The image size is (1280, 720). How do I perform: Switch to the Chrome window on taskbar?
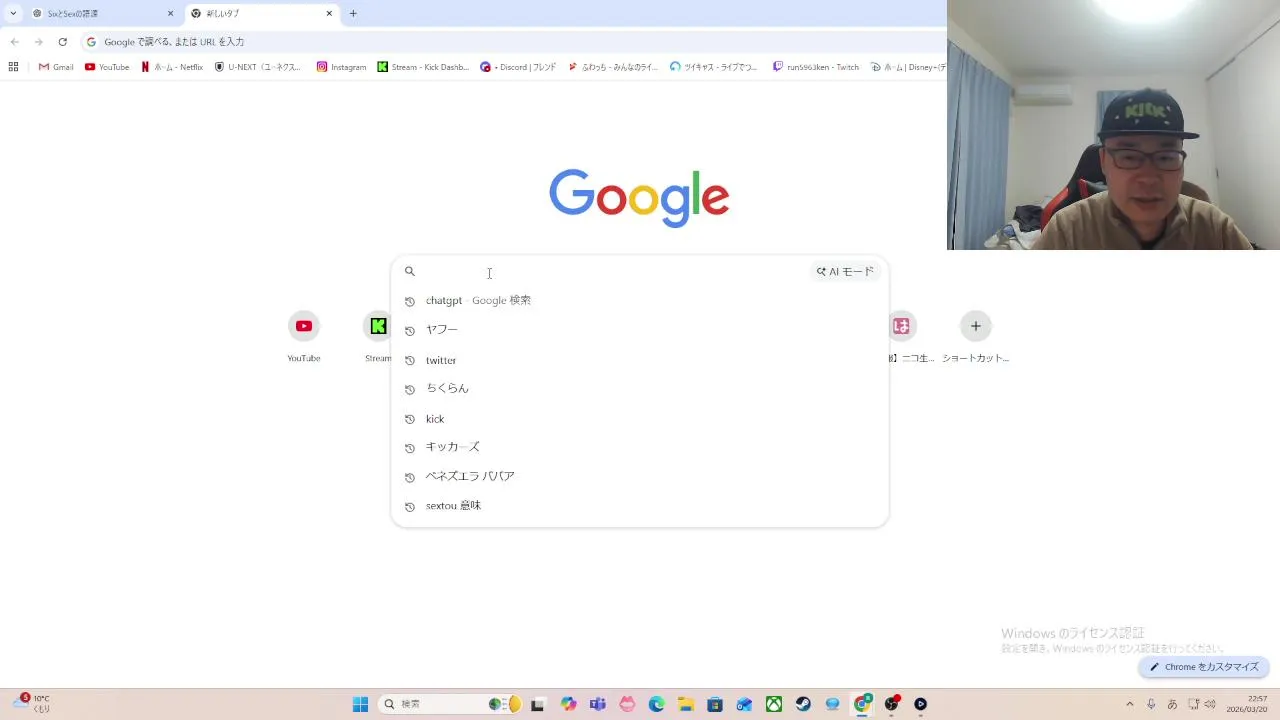862,704
